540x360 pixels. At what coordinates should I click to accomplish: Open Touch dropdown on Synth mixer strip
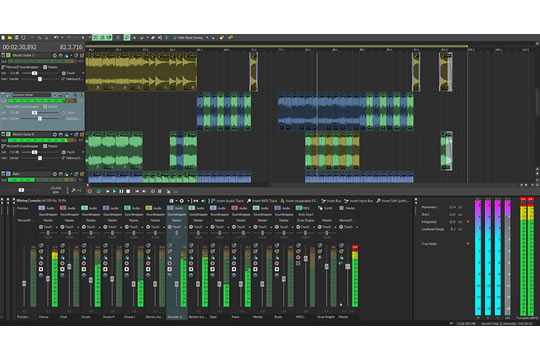tap(335, 227)
